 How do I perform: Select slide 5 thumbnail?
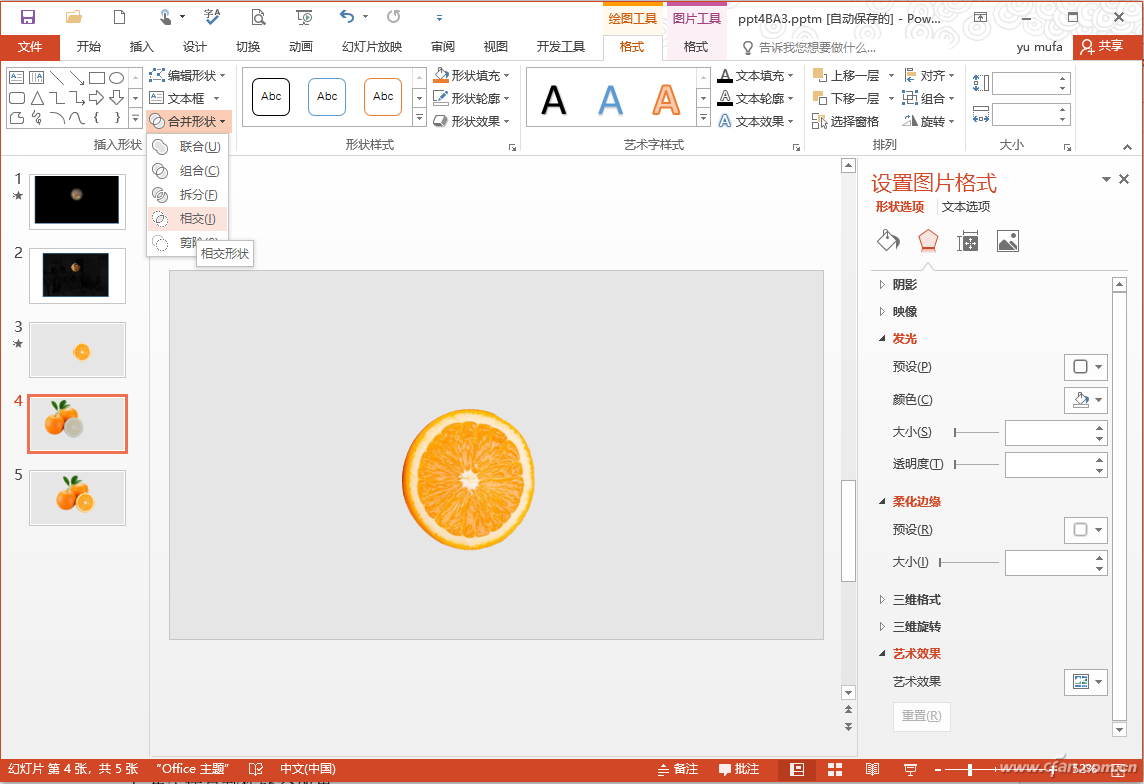tap(77, 497)
